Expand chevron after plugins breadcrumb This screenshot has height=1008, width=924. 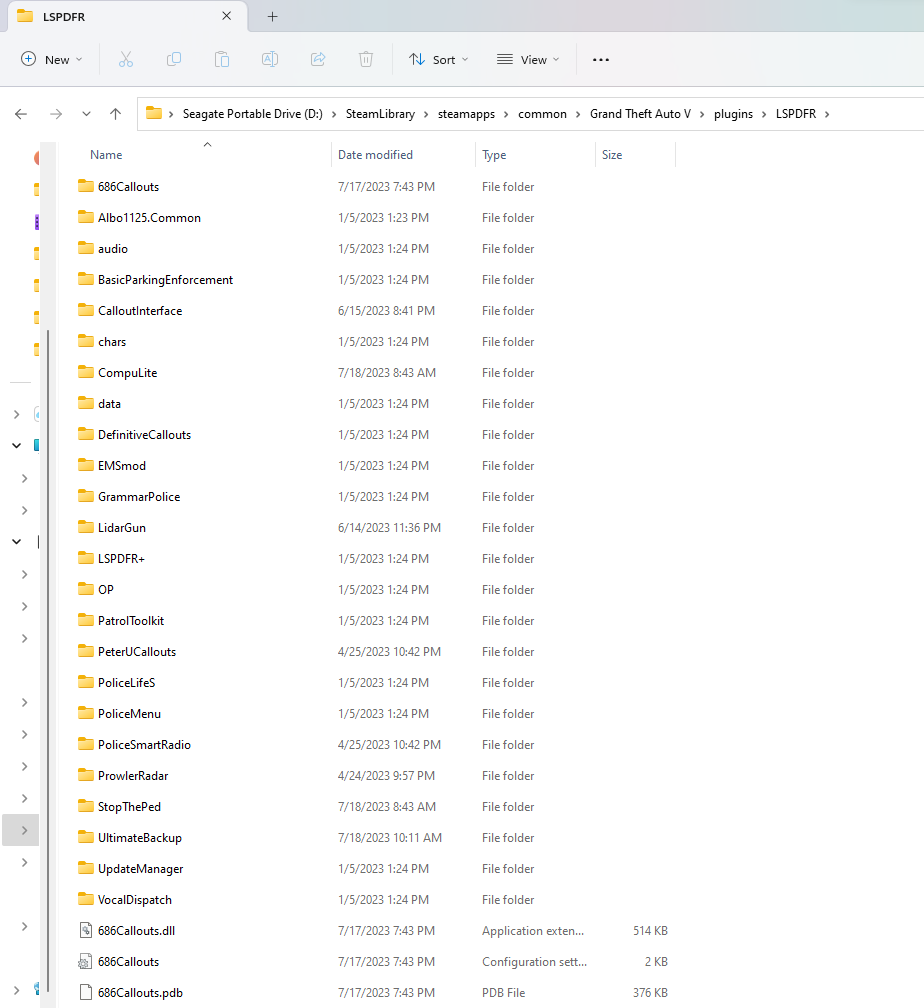click(764, 114)
